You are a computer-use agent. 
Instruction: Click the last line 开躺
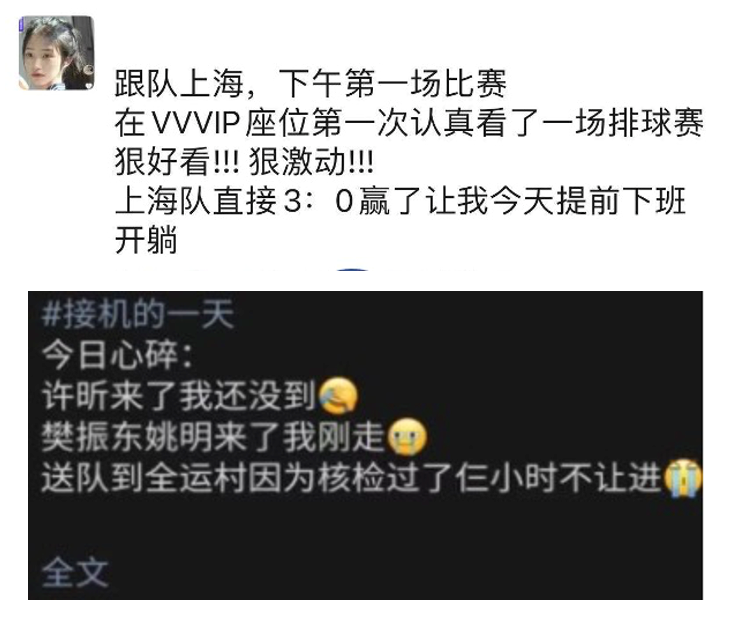click(x=146, y=240)
